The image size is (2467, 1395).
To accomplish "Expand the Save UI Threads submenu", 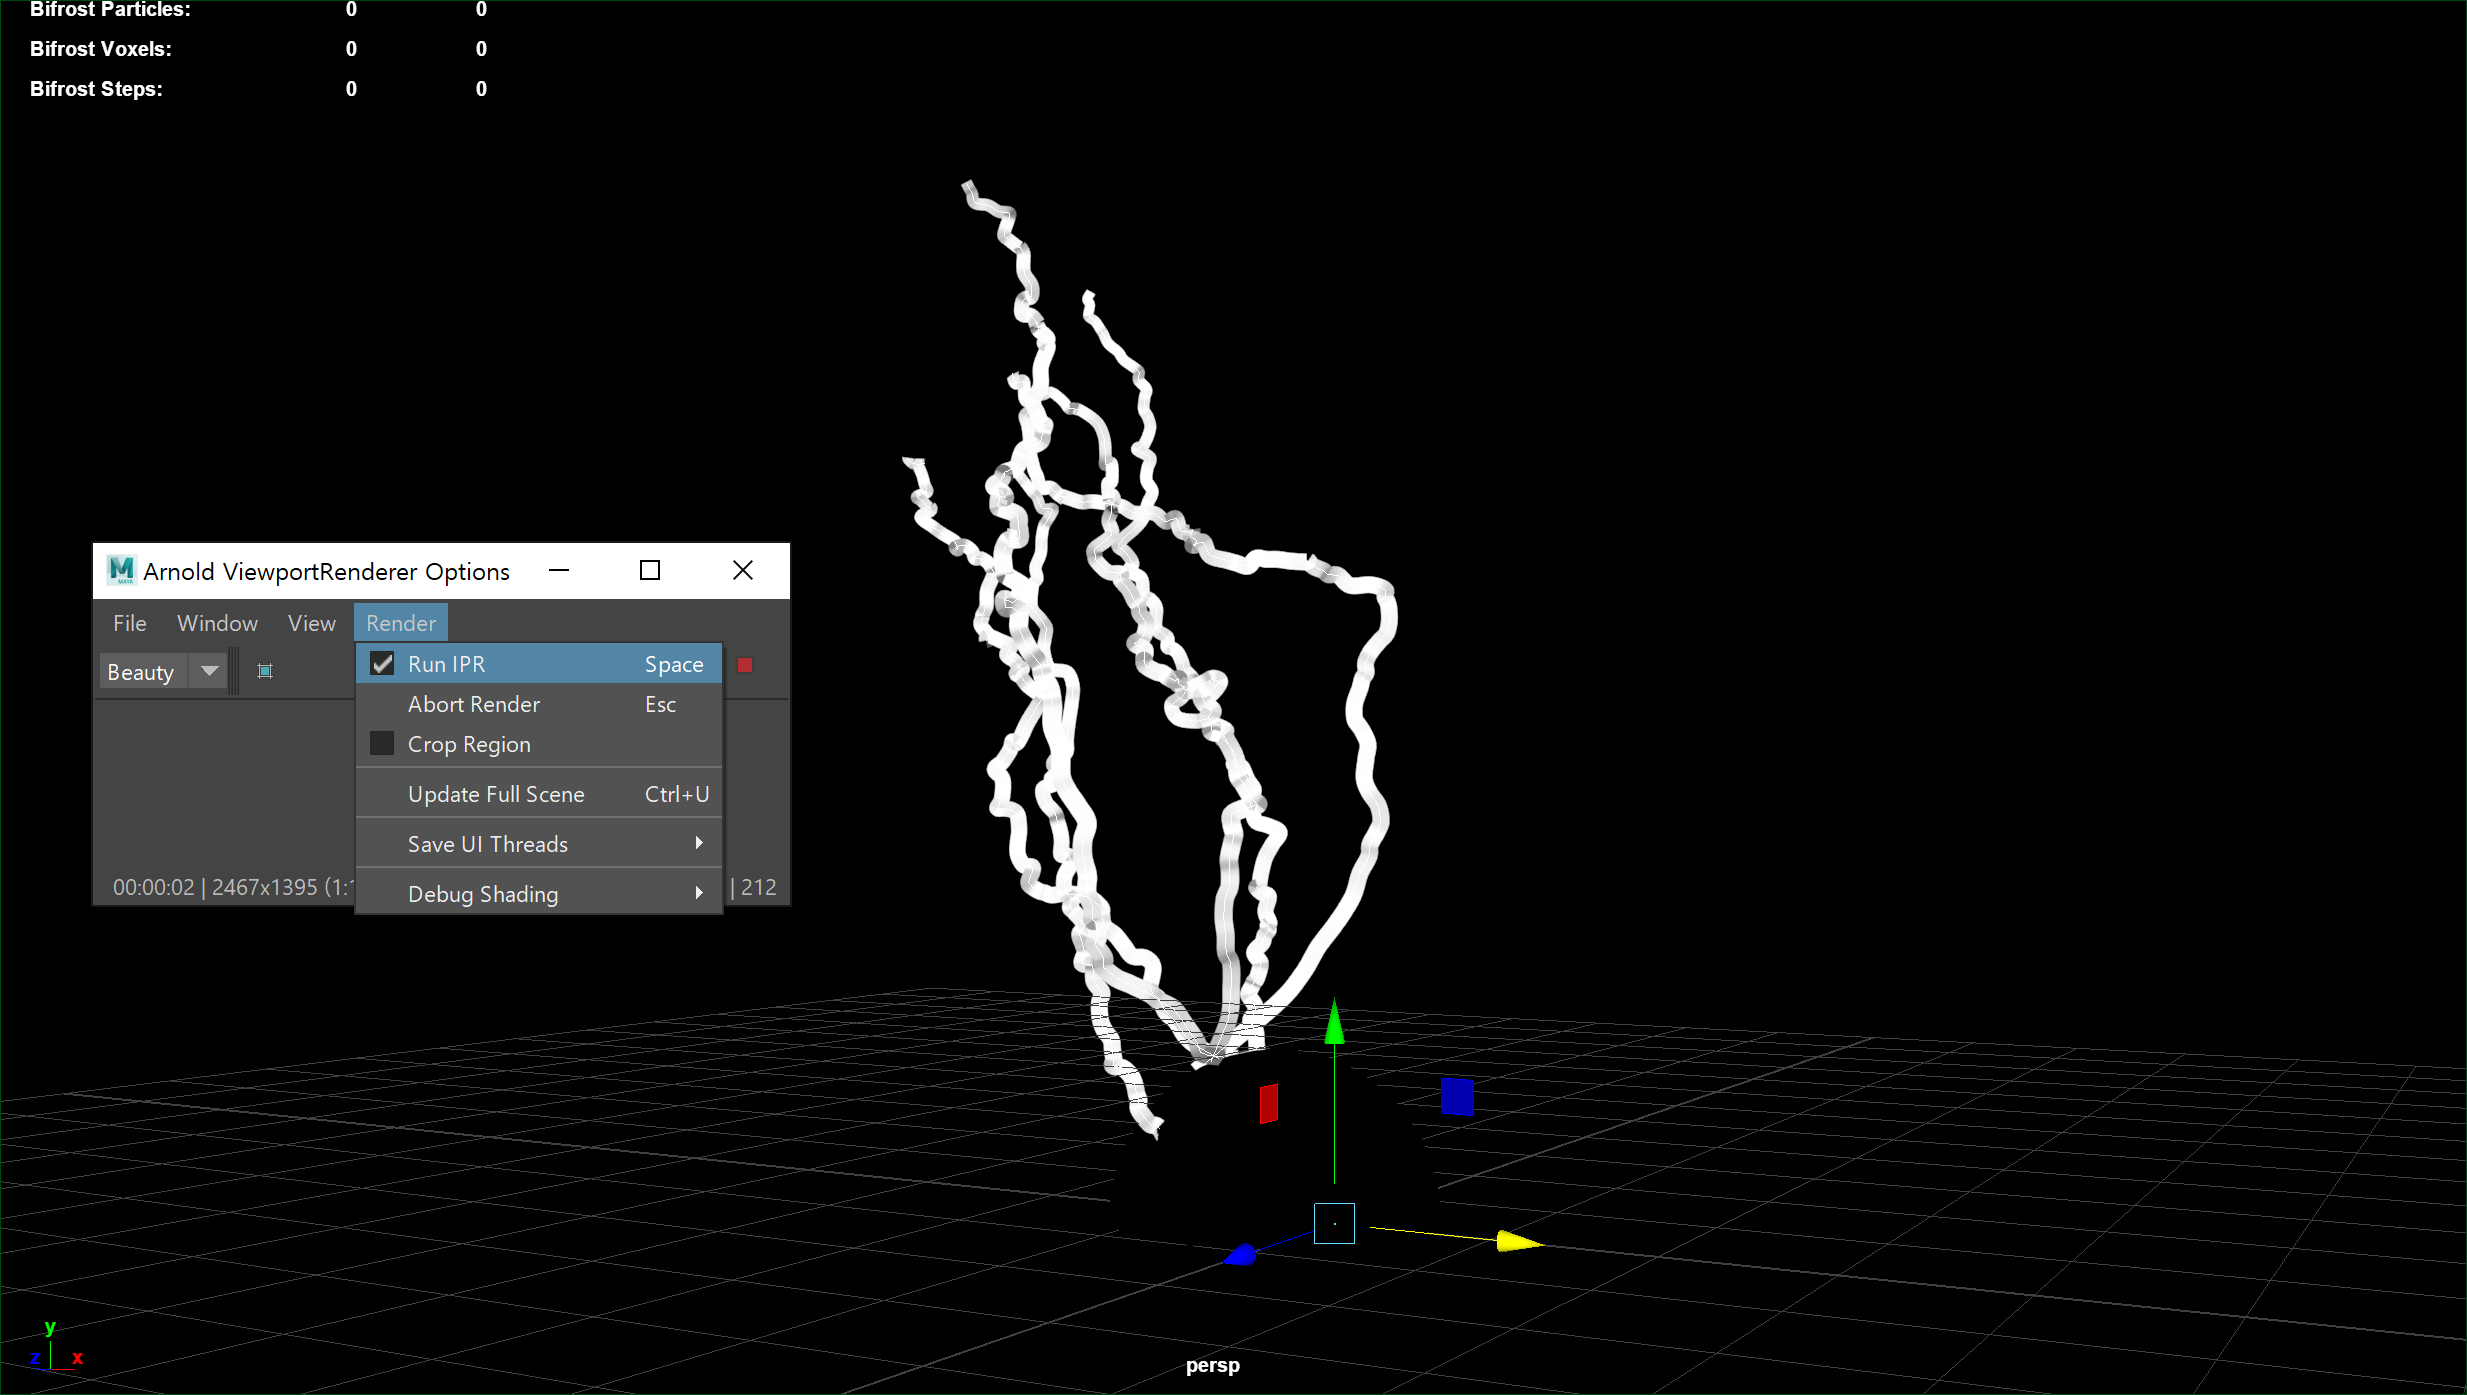I will (487, 843).
